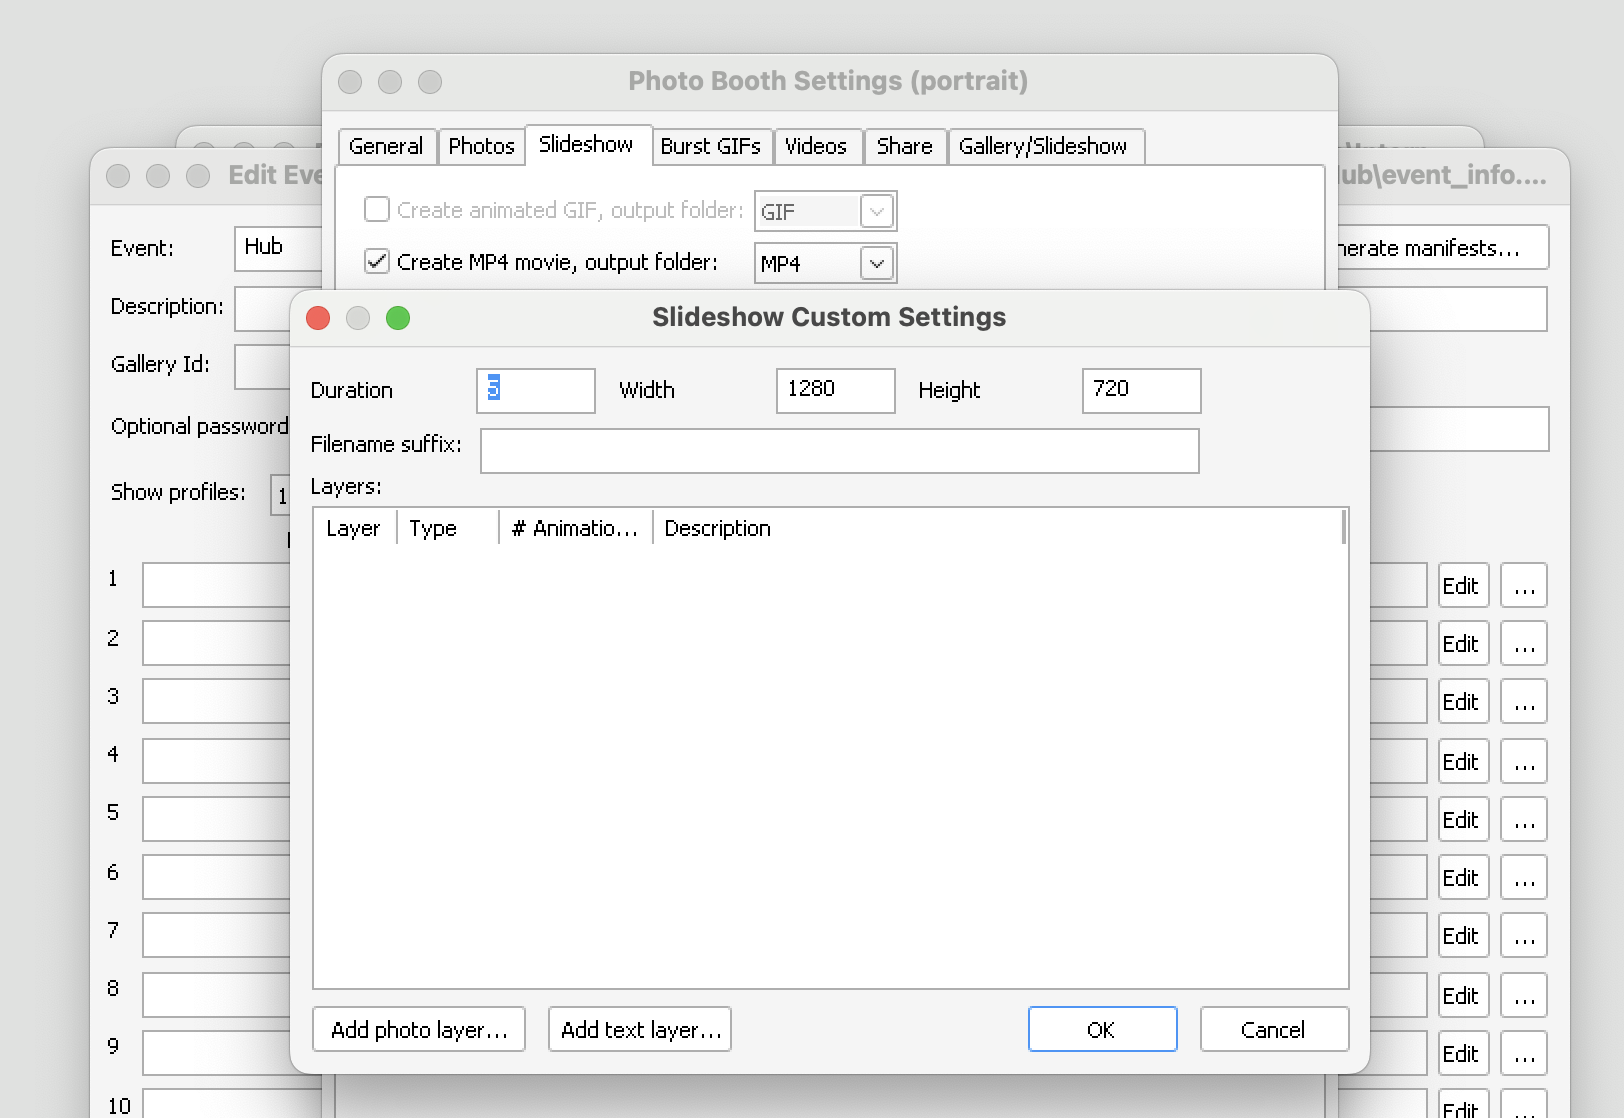Focus the Duration input field
The width and height of the screenshot is (1624, 1118).
(x=536, y=390)
